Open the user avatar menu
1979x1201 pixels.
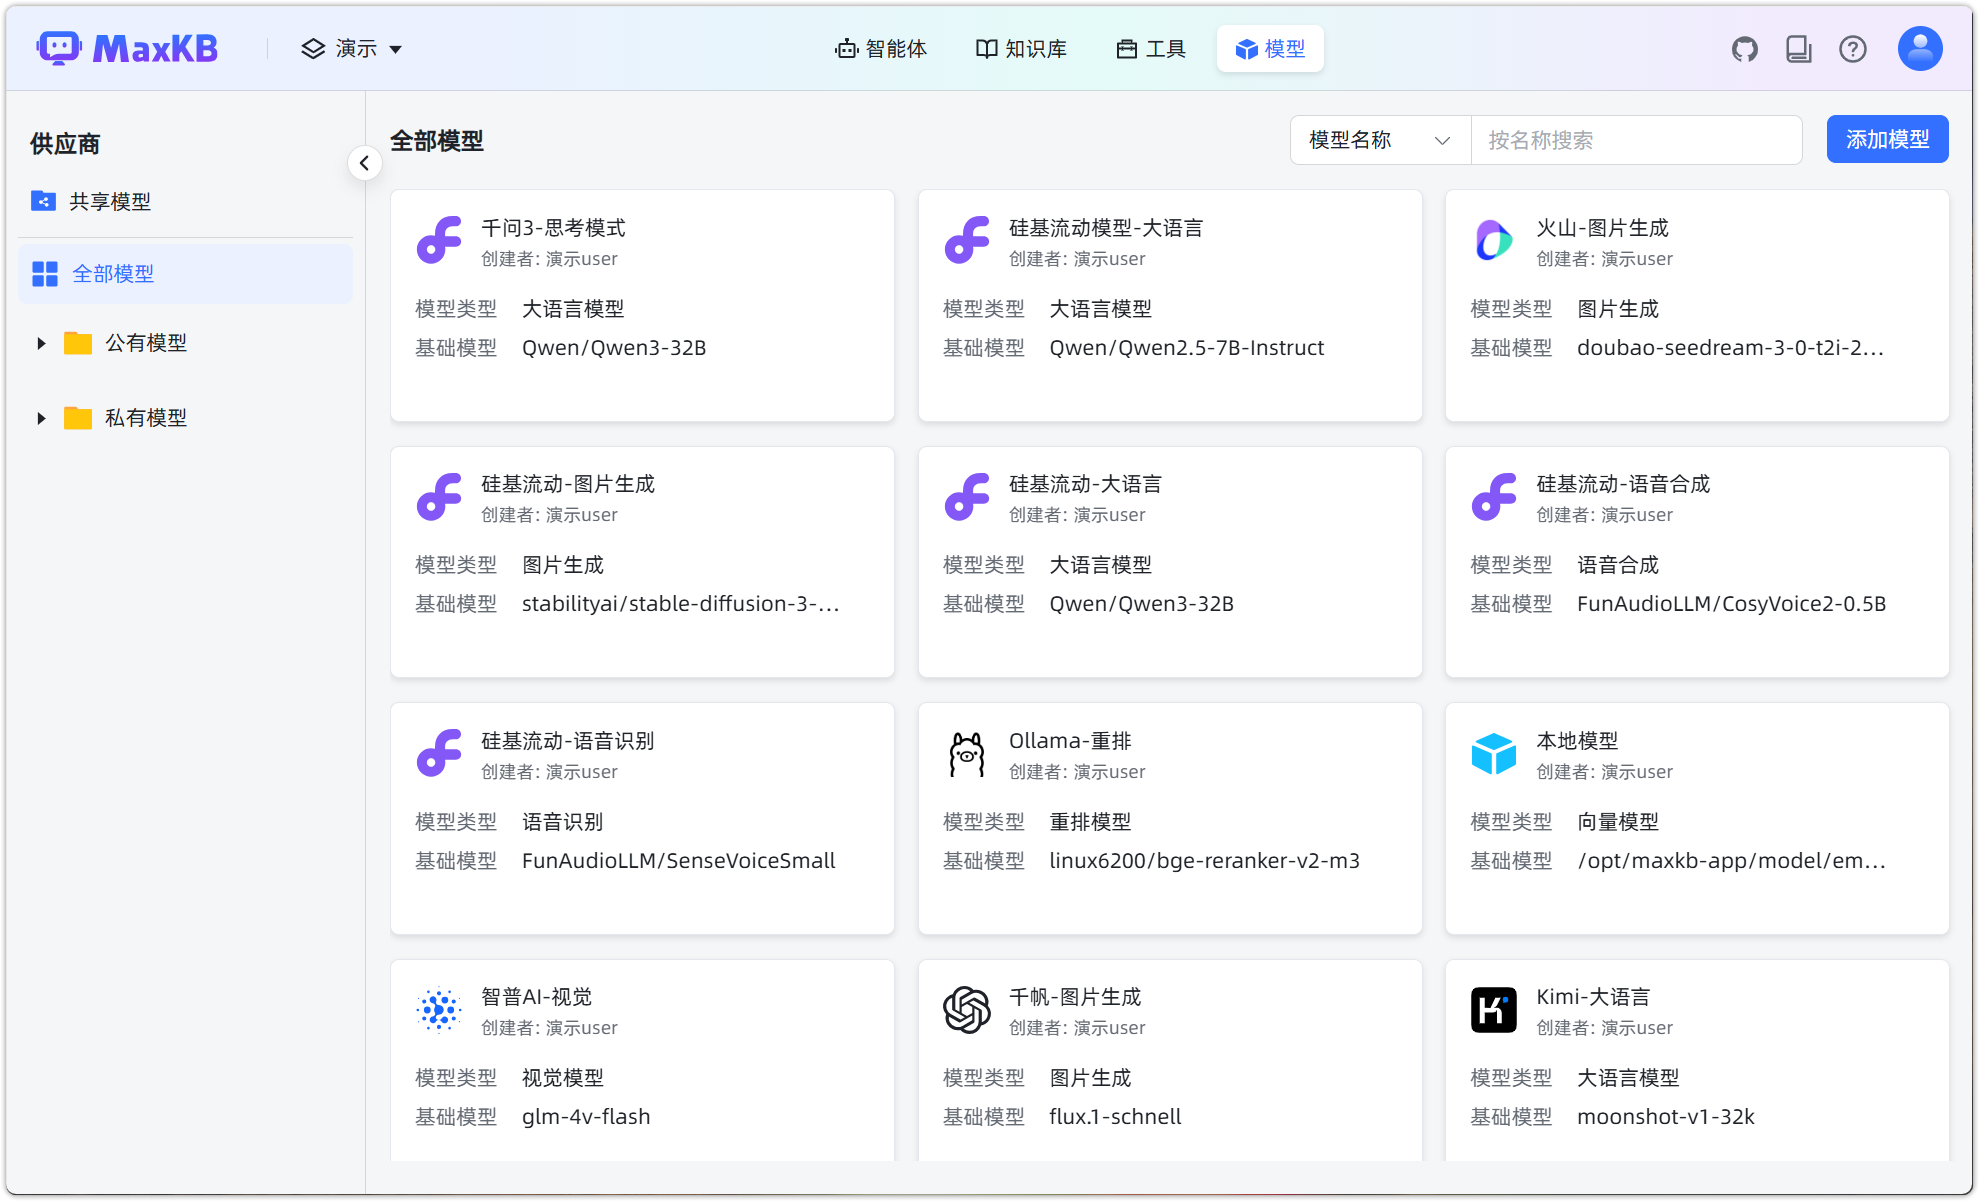1919,49
